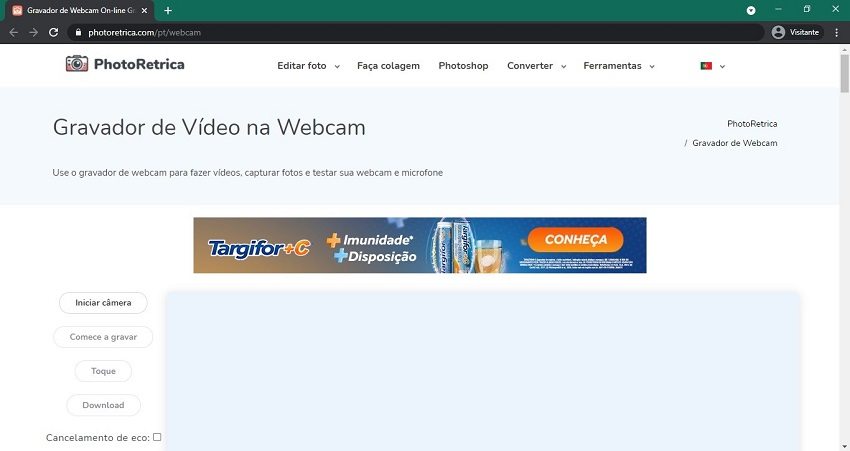Open the language selector chevron

[722, 66]
